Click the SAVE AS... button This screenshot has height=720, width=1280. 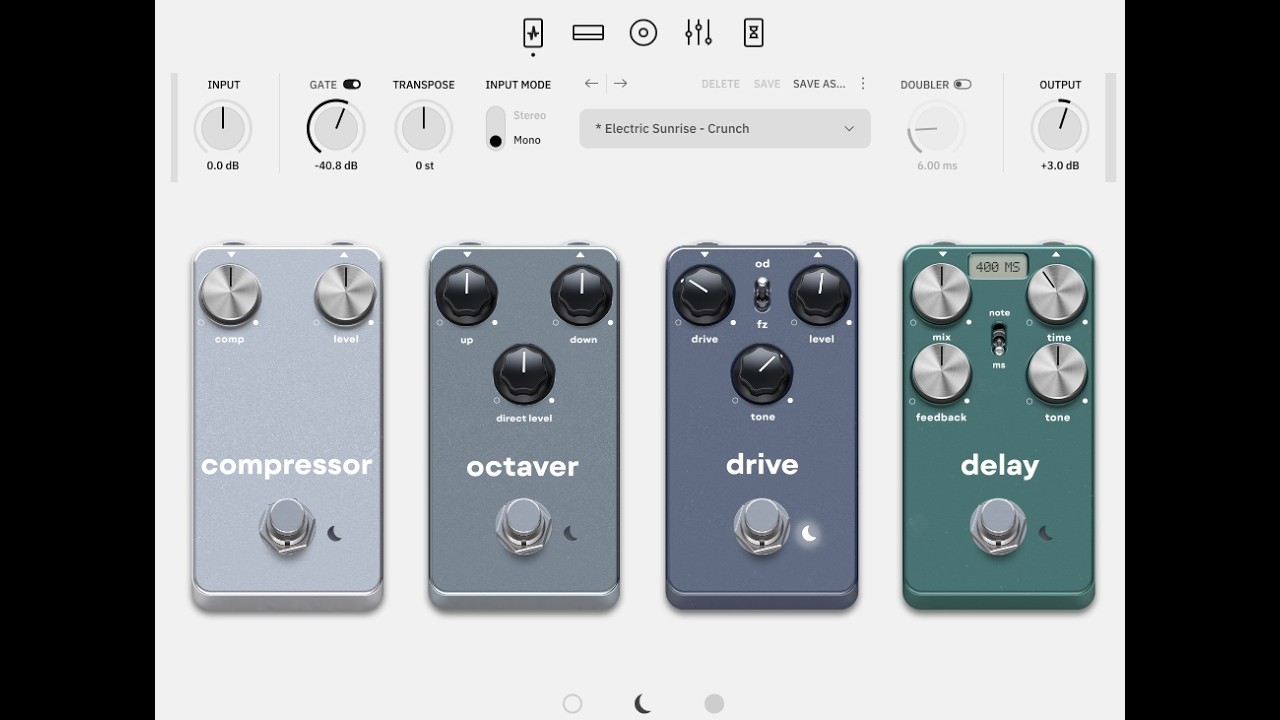(819, 84)
